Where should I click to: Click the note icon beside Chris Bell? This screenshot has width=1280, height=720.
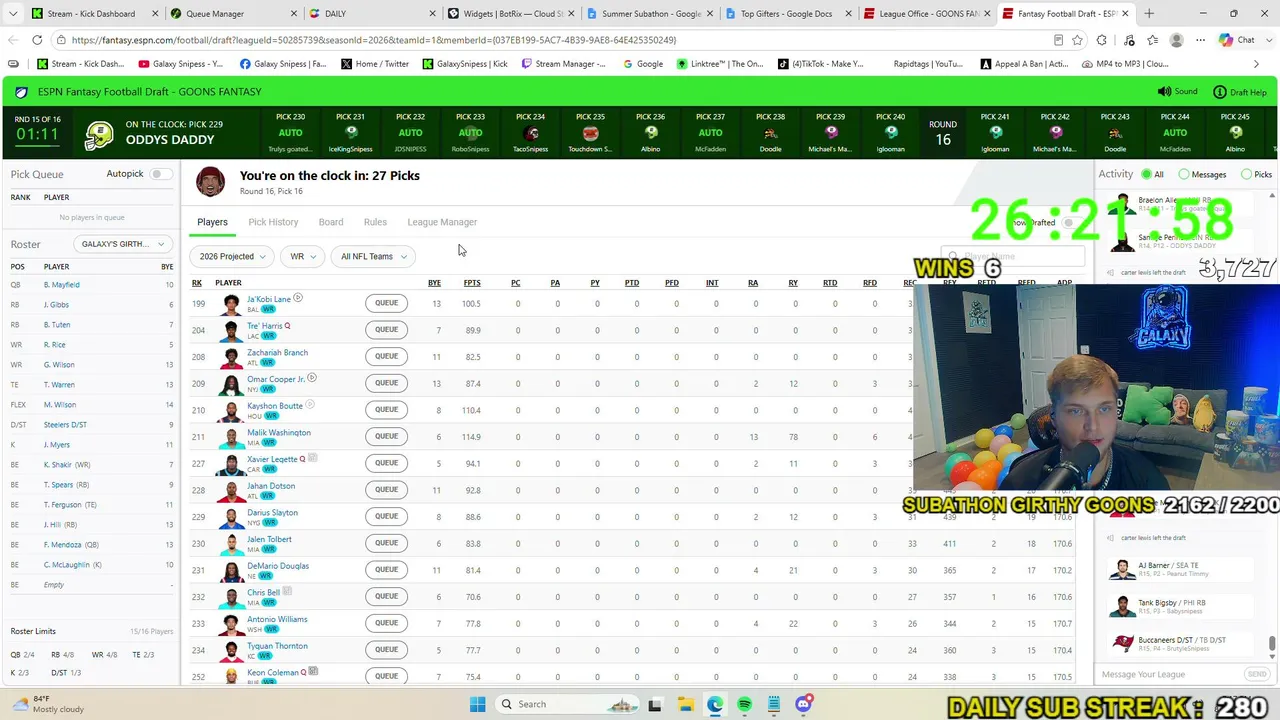(288, 591)
